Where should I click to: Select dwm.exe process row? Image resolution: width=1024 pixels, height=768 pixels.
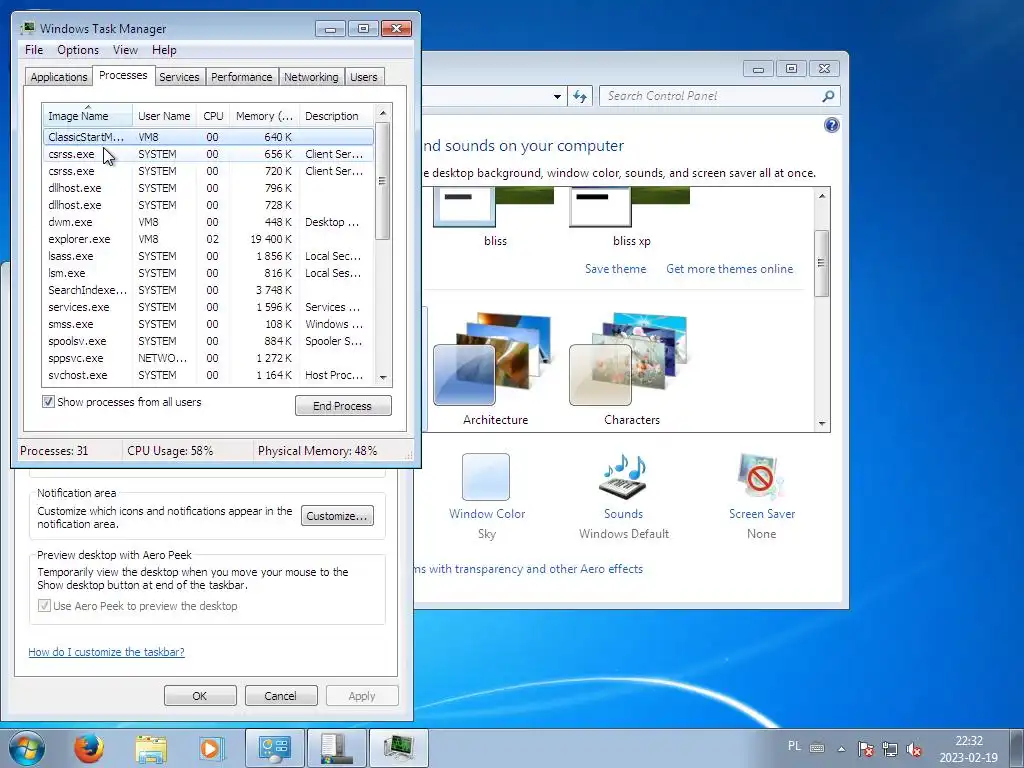pos(209,222)
